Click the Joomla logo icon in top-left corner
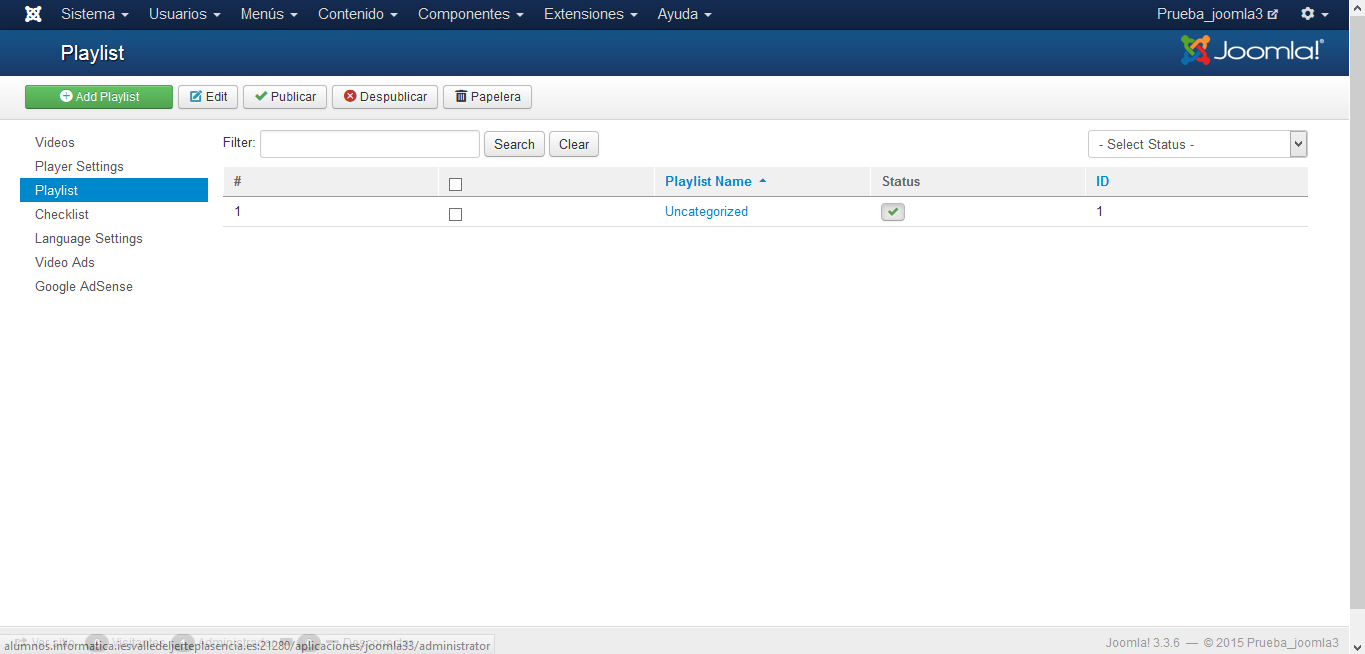 33,14
